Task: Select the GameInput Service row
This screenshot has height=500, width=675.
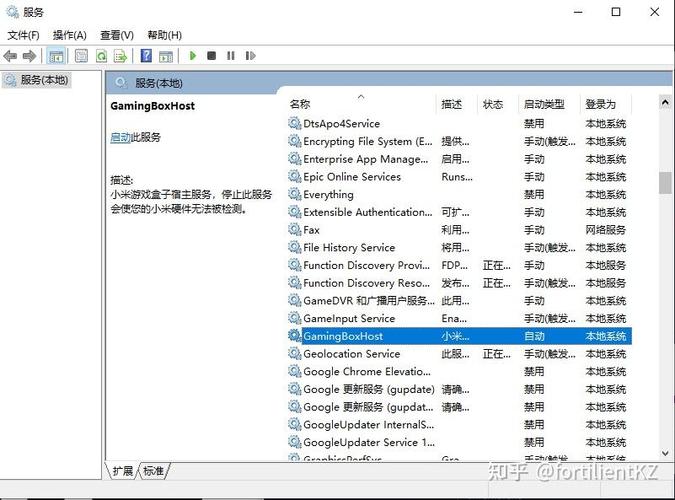Action: (x=459, y=318)
